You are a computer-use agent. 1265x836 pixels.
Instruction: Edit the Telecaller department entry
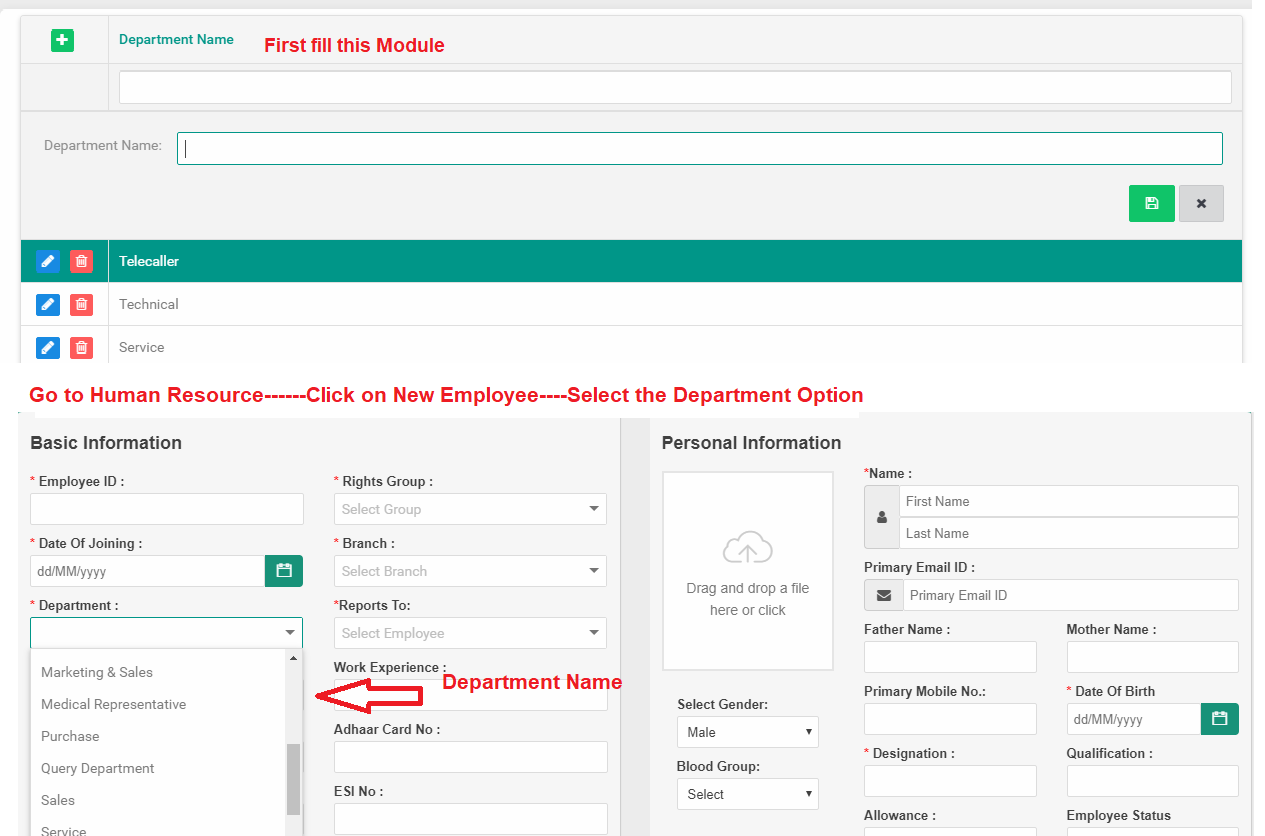click(x=47, y=261)
